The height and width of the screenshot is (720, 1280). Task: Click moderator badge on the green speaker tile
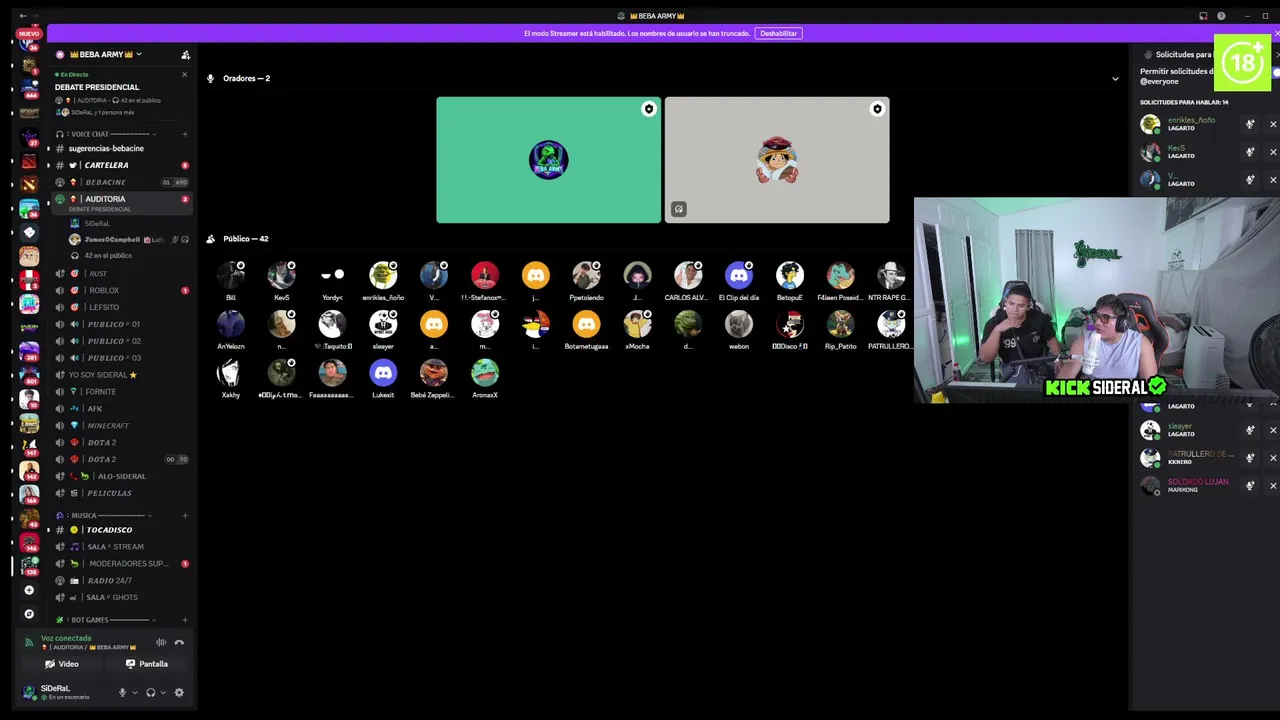tap(649, 109)
